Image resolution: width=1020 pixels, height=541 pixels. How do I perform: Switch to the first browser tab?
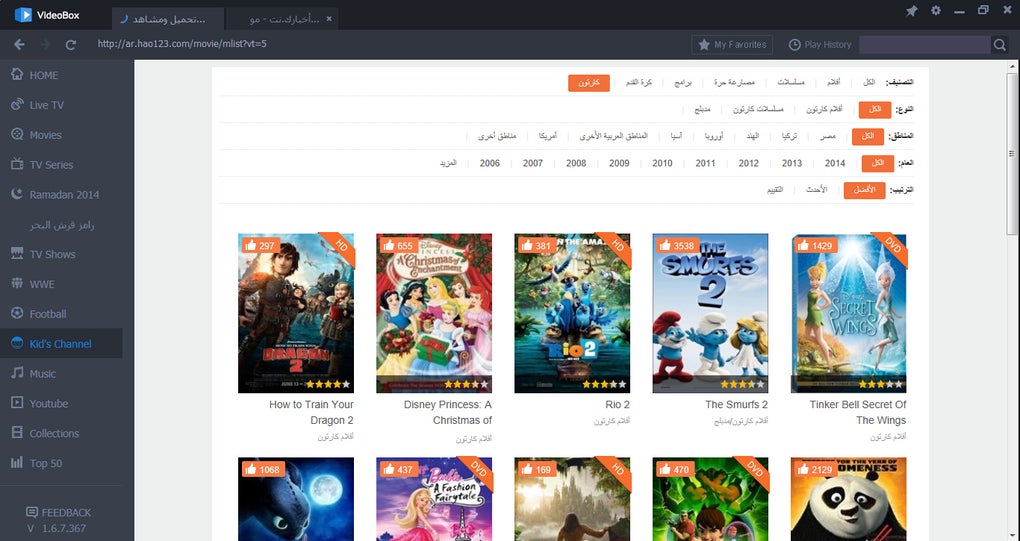pos(168,19)
